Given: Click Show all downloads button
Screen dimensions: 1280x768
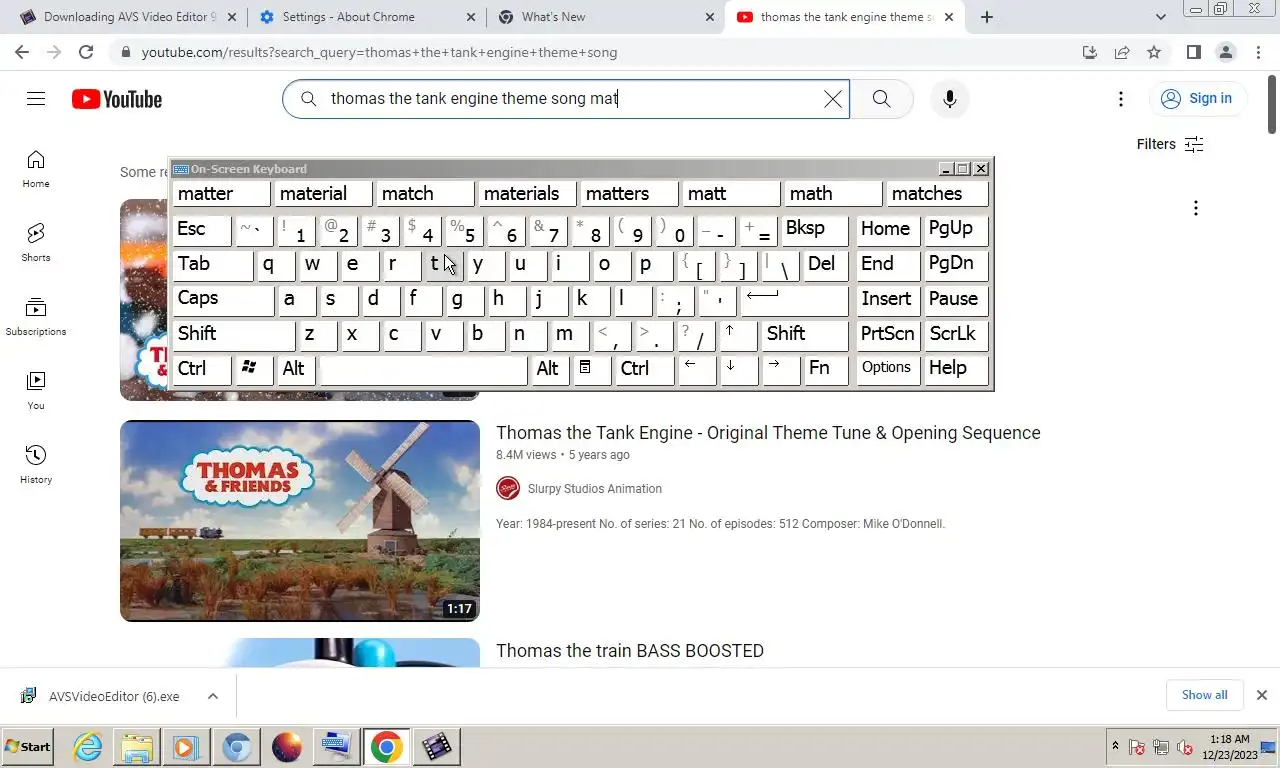Looking at the screenshot, I should tap(1205, 695).
